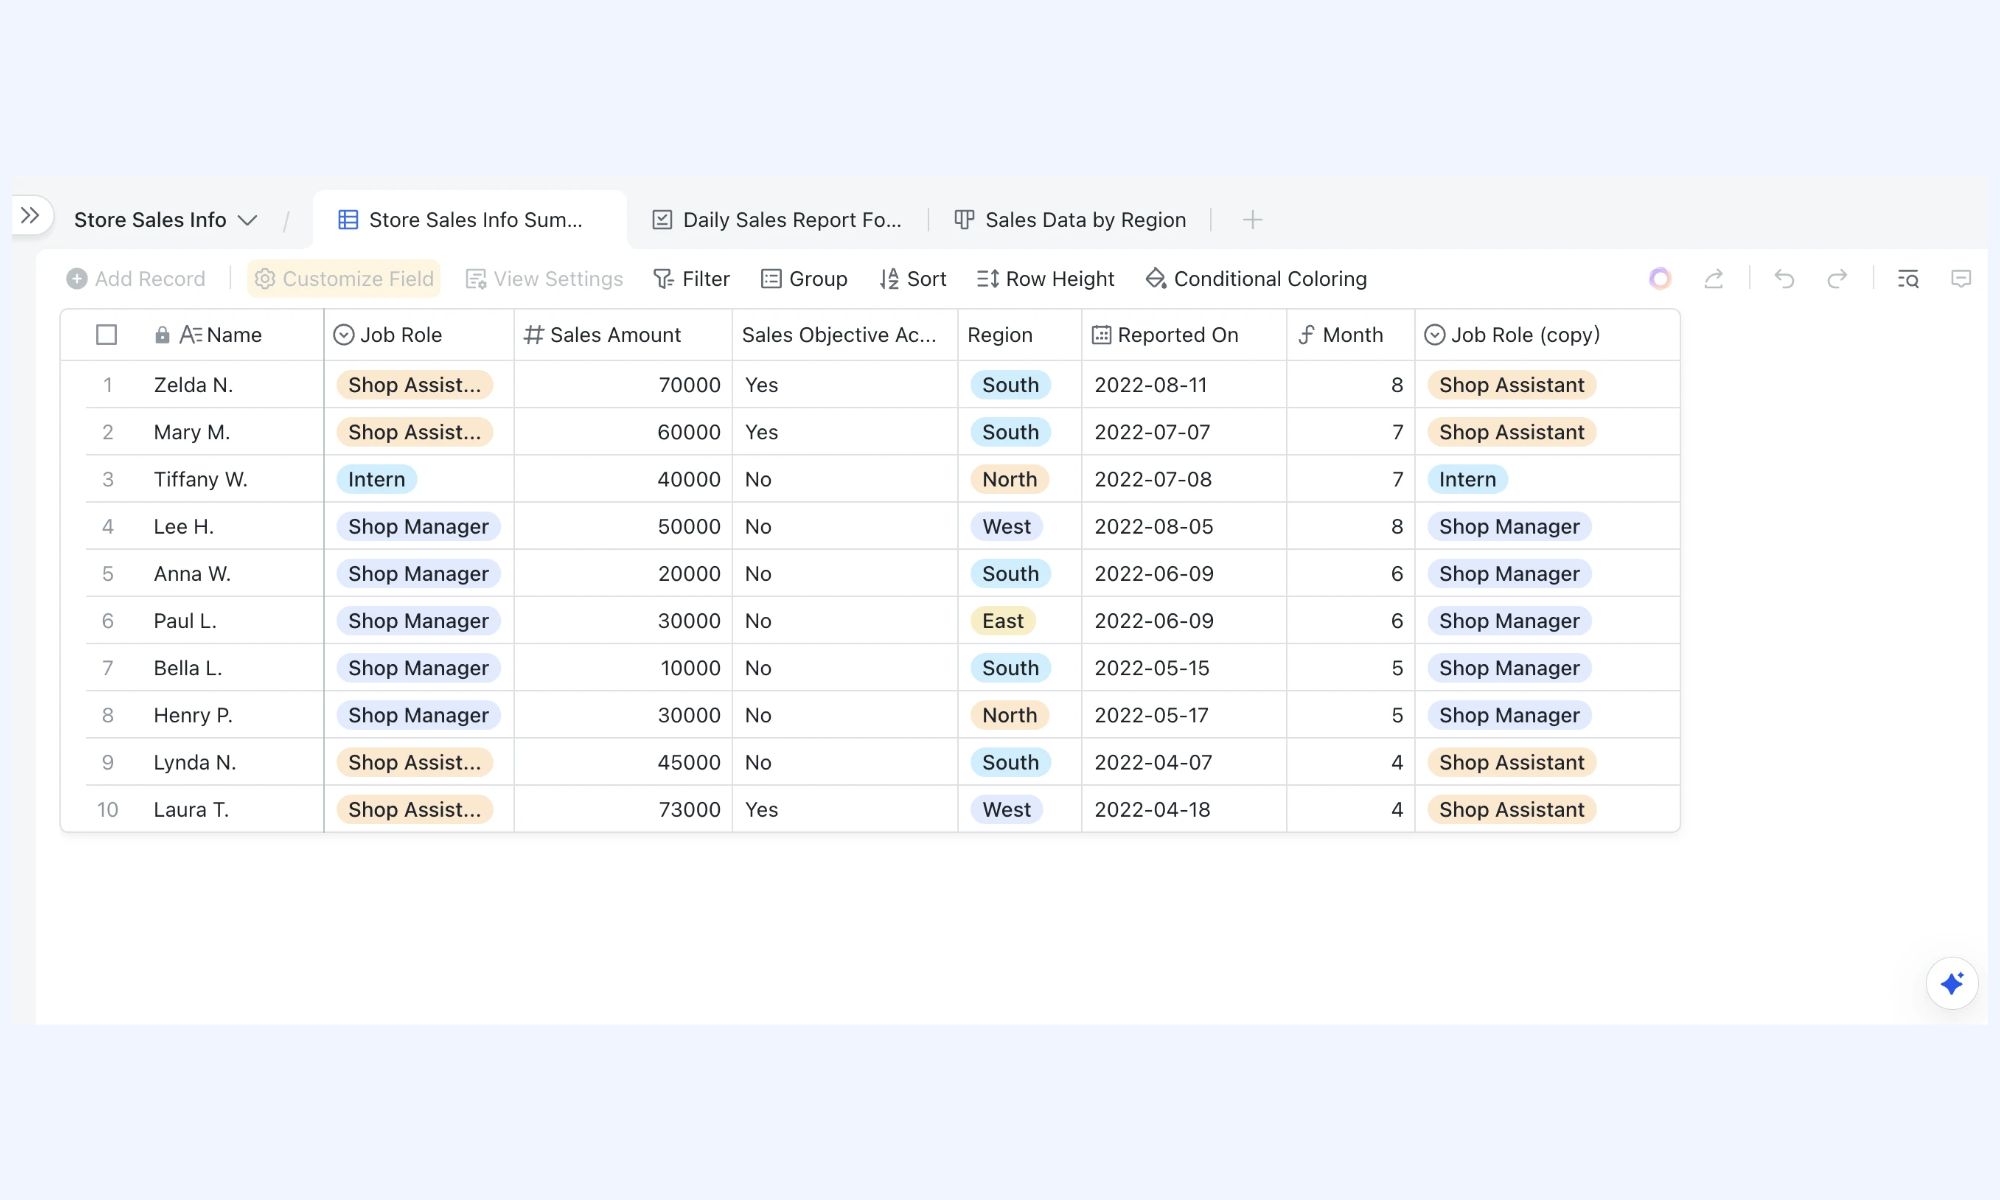The width and height of the screenshot is (2000, 1200).
Task: Toggle the select-all checkbox in header
Action: pyautogui.click(x=107, y=335)
